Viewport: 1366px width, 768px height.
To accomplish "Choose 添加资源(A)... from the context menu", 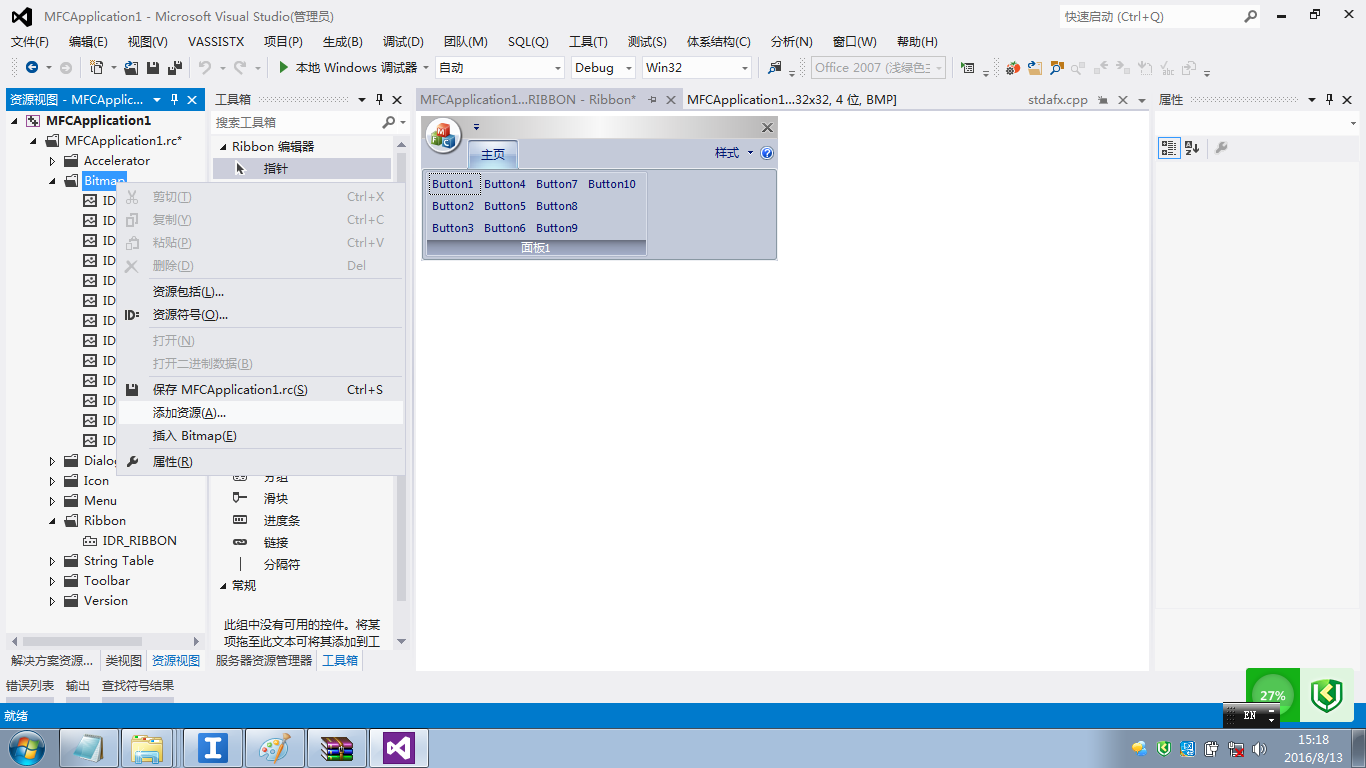I will pyautogui.click(x=260, y=413).
